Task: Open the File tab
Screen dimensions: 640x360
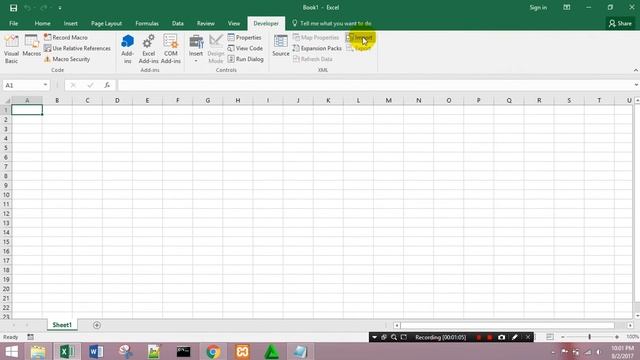Action: click(x=13, y=23)
